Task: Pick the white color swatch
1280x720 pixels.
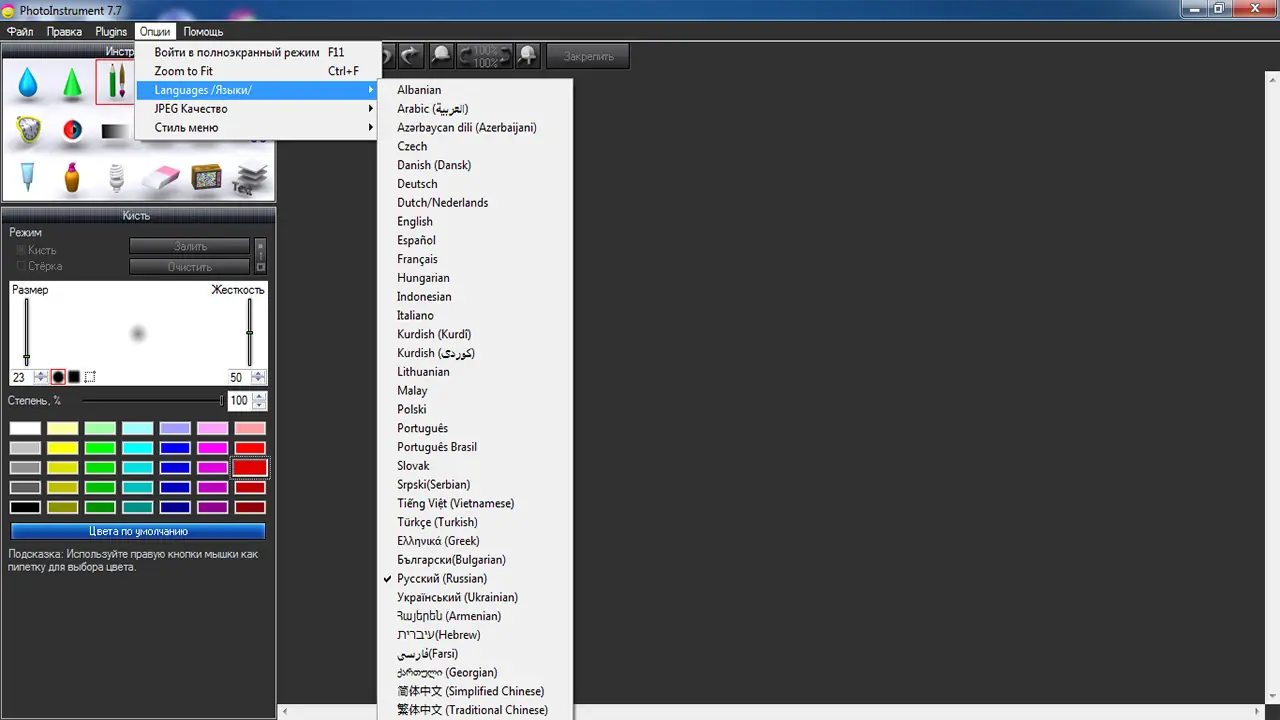Action: click(x=26, y=429)
